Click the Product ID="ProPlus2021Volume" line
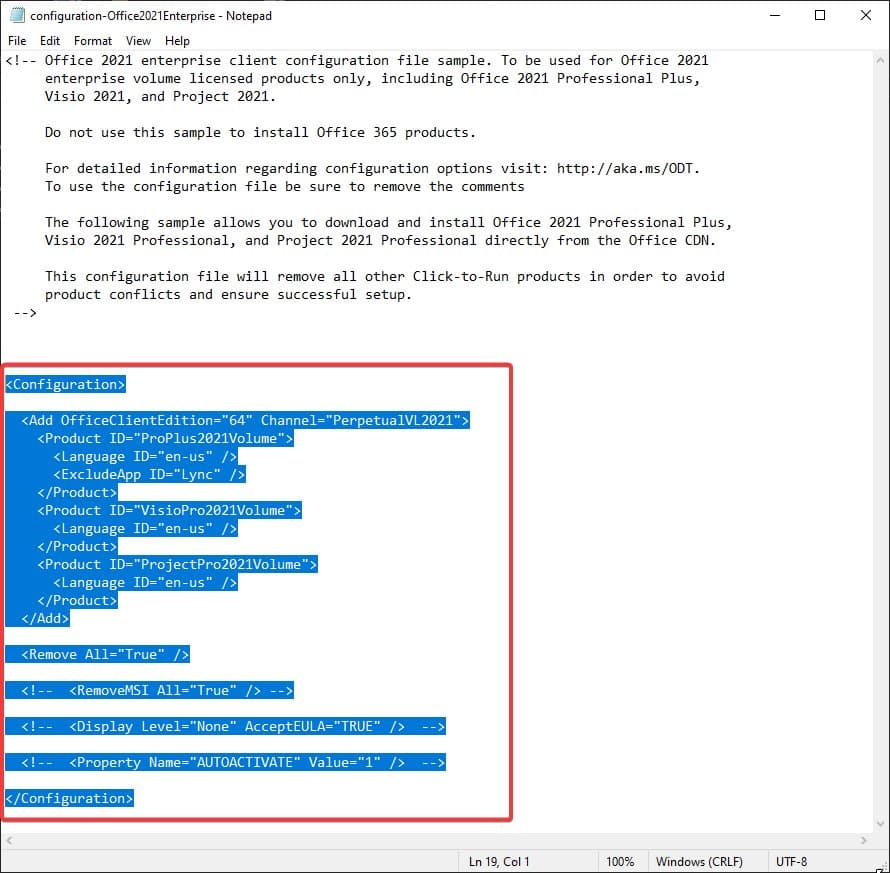This screenshot has height=873, width=890. point(165,438)
